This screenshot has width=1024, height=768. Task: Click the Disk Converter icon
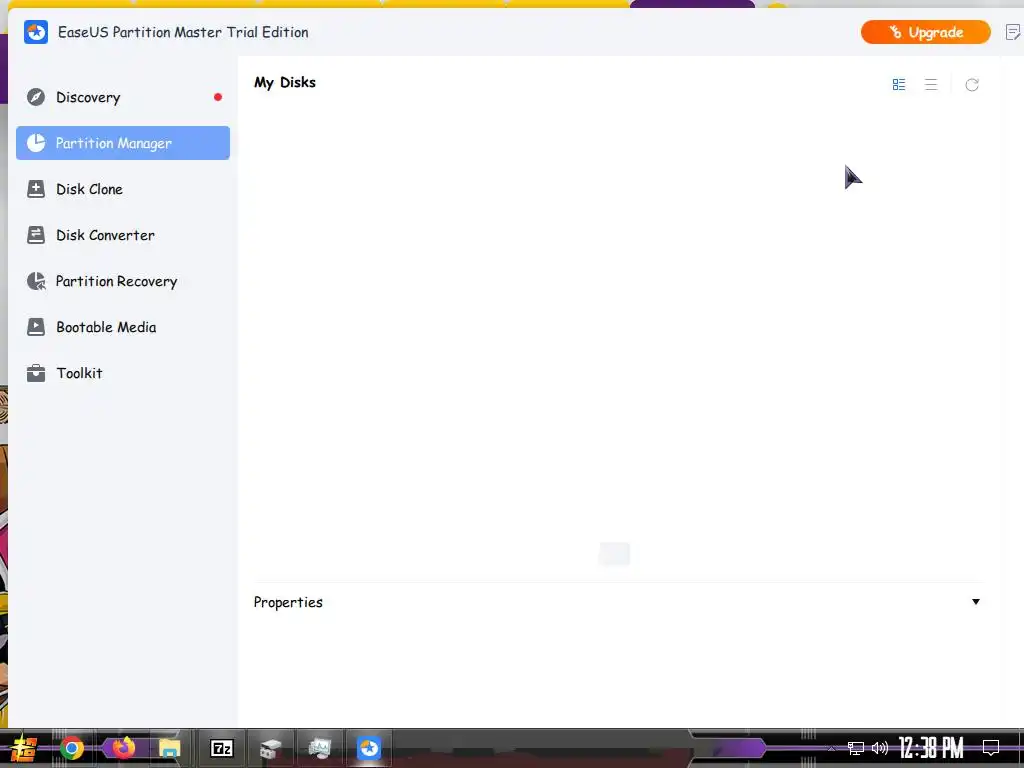[x=36, y=235]
